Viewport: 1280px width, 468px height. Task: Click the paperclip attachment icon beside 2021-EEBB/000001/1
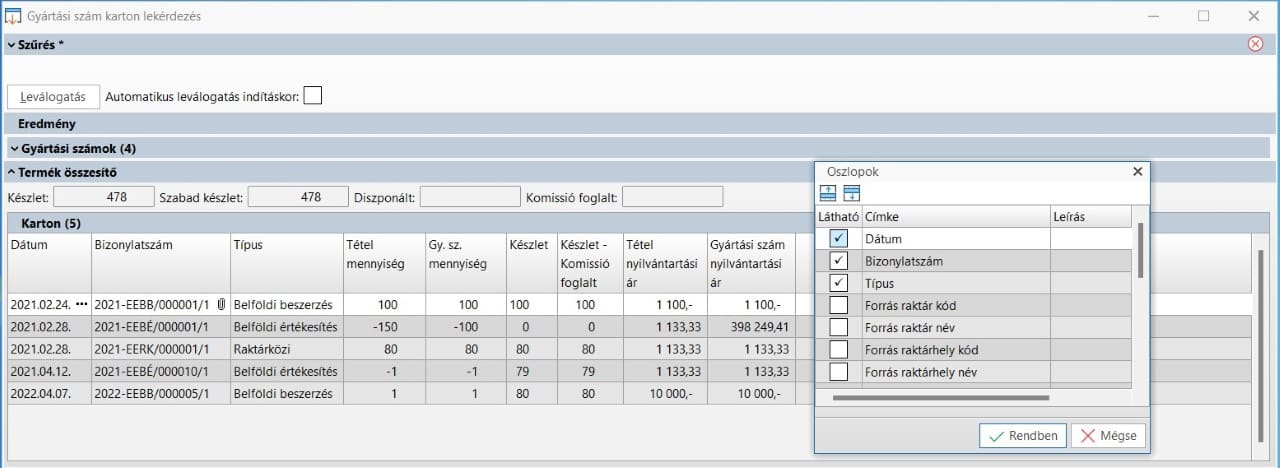click(x=220, y=304)
